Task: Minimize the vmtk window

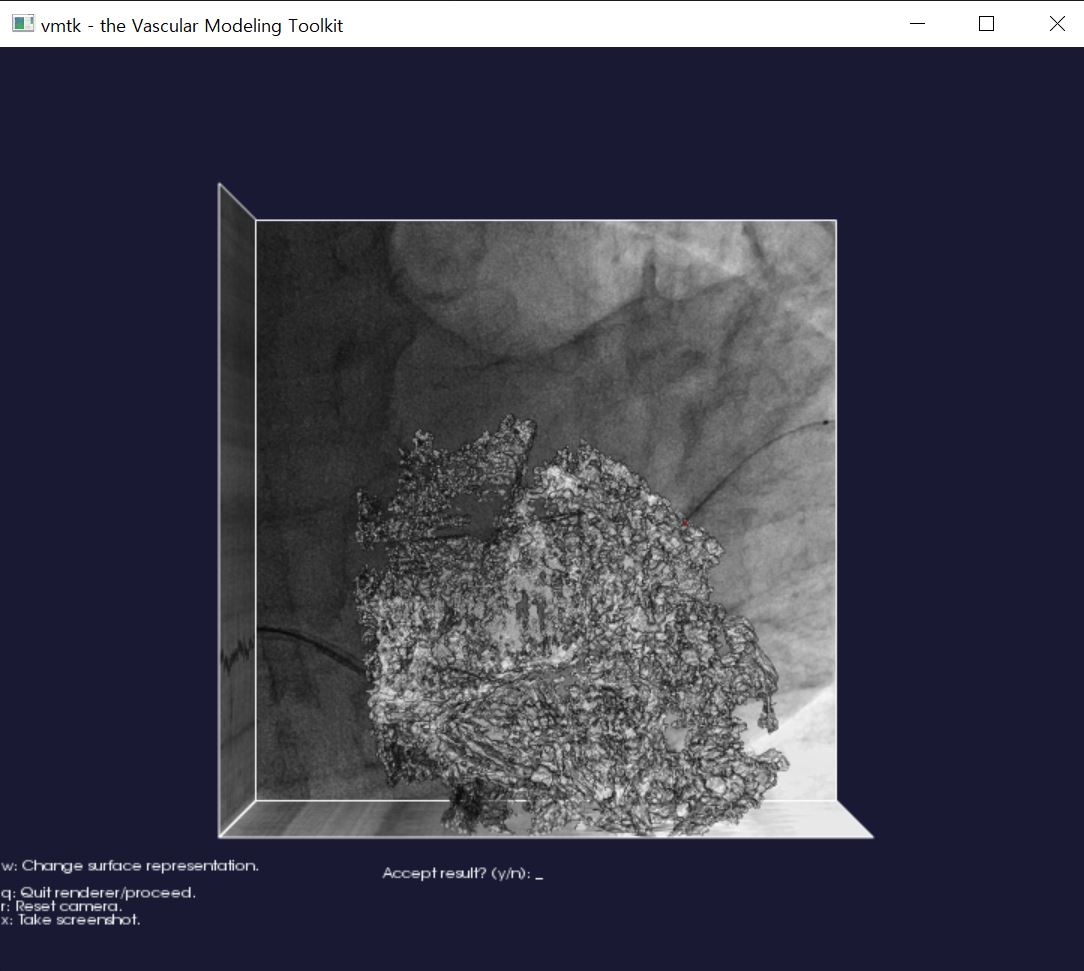Action: pos(917,23)
